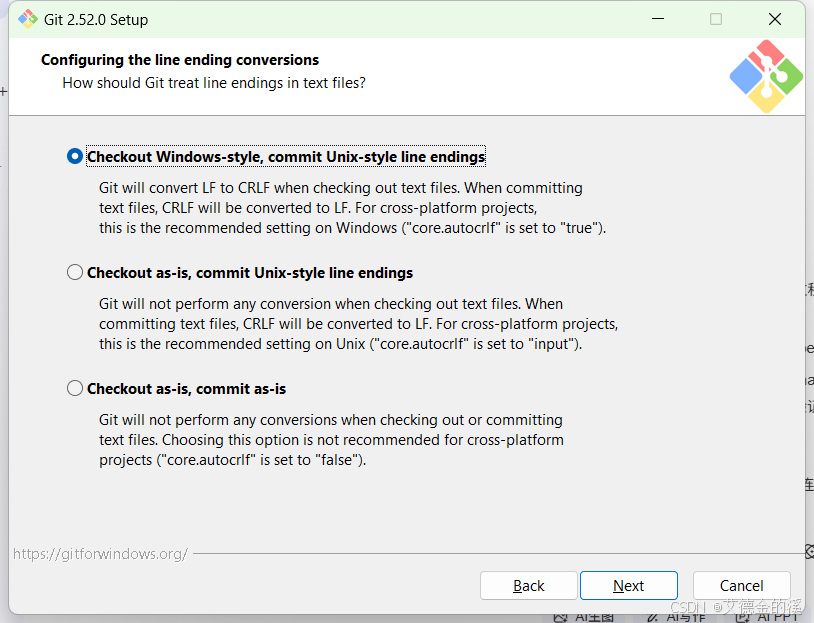This screenshot has height=623, width=814.
Task: Choose Checkout as-is, commit as-is option
Action: click(x=75, y=388)
